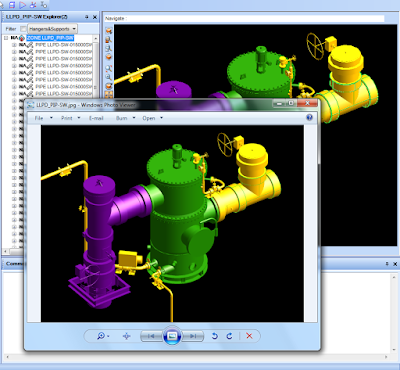400x370 pixels.
Task: Click the magnifier with red marks zoom icon
Action: tap(109, 69)
